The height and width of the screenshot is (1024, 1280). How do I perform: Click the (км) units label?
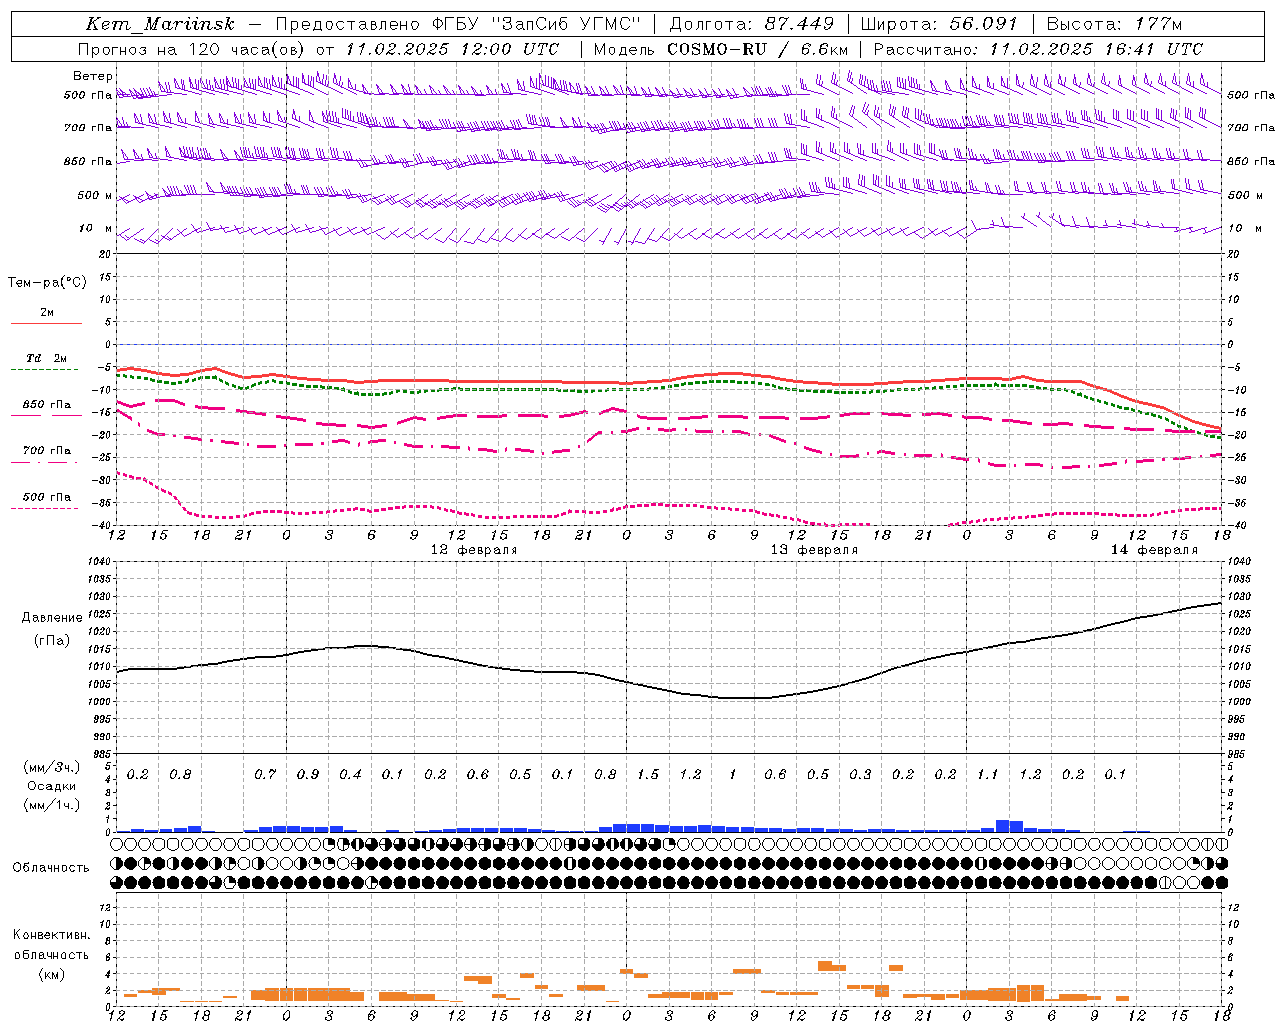tap(52, 973)
